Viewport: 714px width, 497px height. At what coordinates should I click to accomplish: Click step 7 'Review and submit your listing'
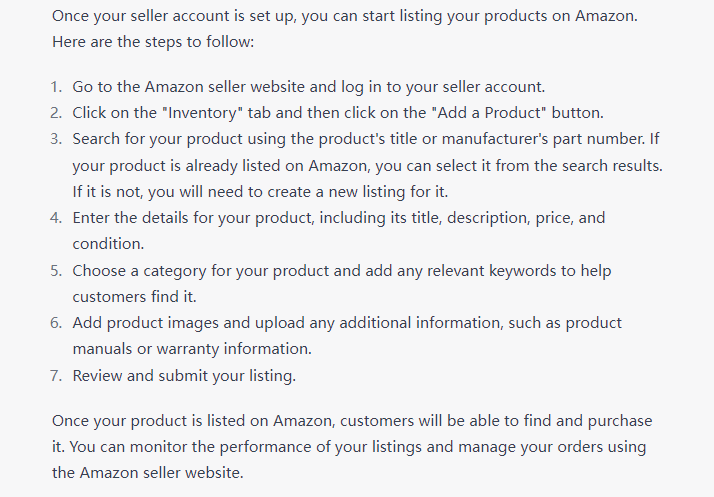pos(184,376)
